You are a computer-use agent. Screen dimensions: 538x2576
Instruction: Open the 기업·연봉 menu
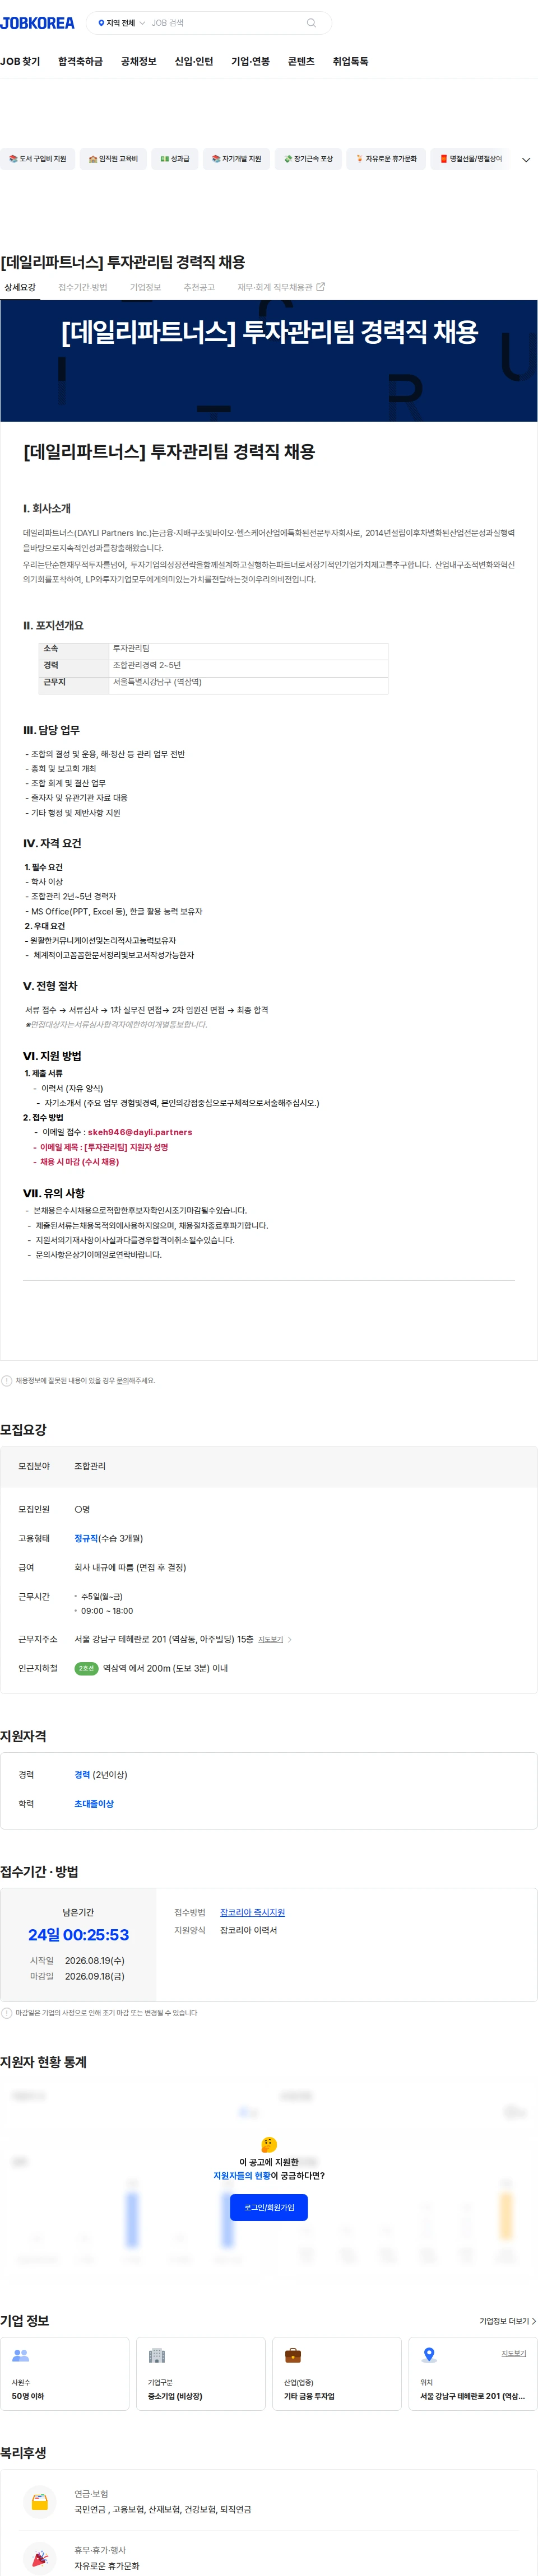250,62
